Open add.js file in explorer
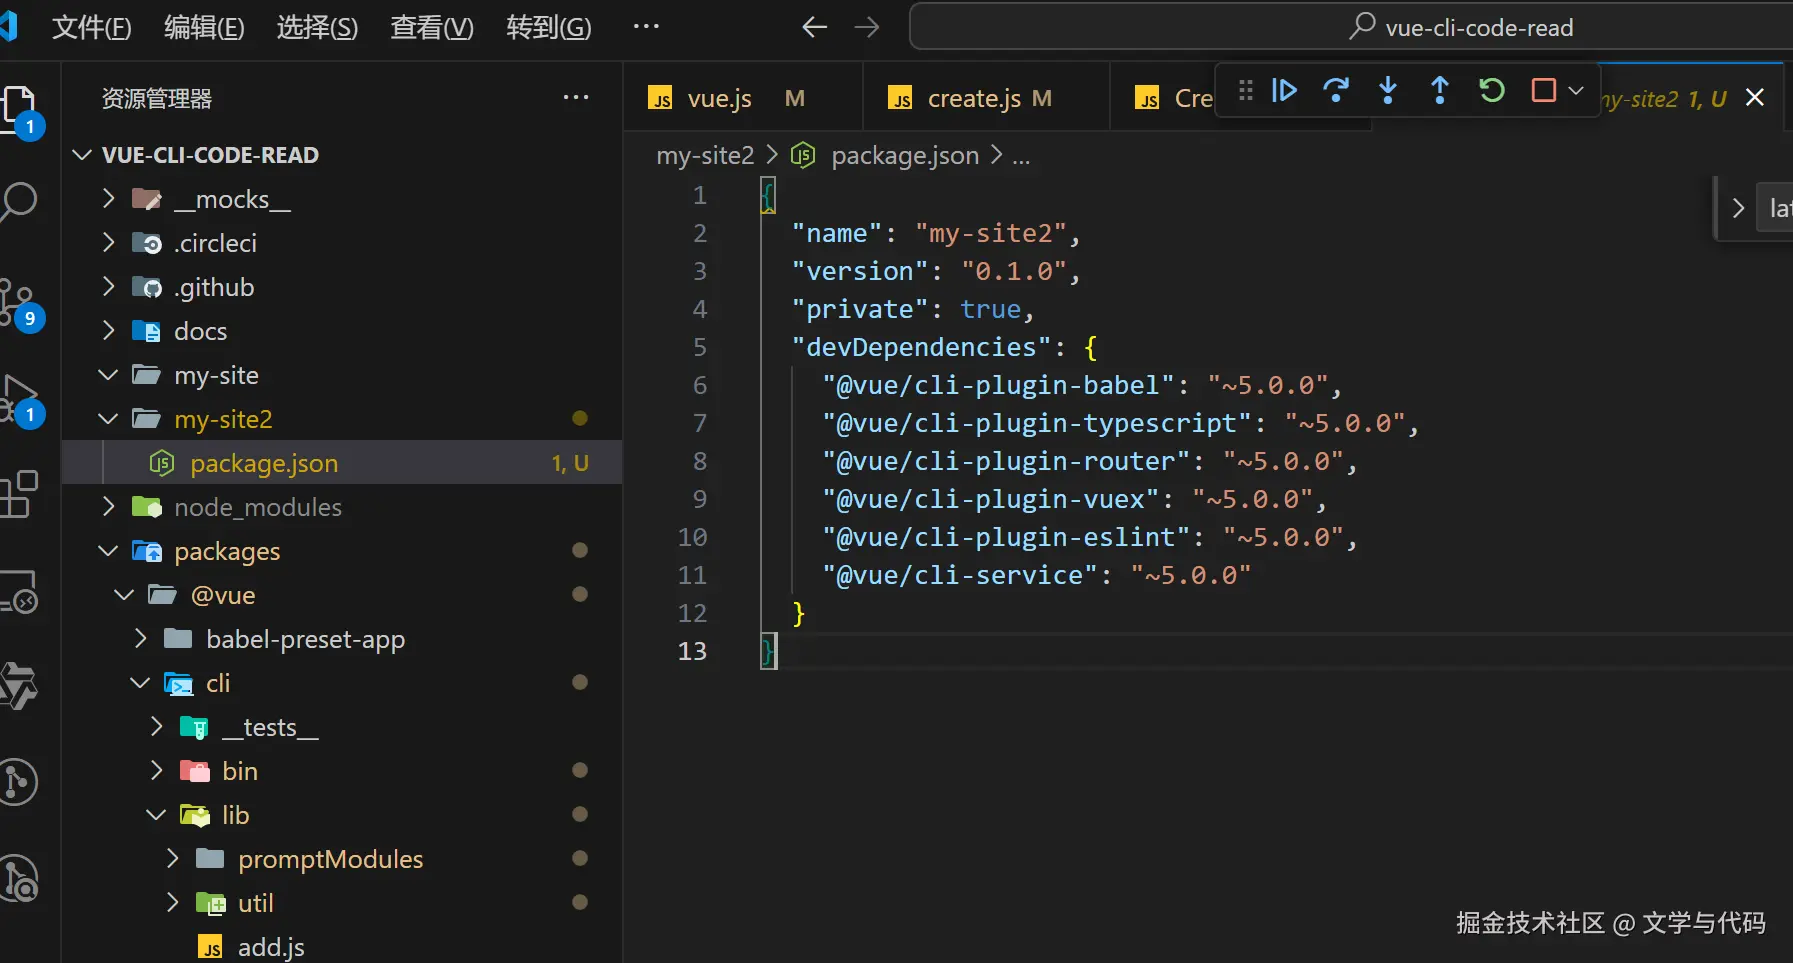This screenshot has width=1793, height=963. (270, 947)
